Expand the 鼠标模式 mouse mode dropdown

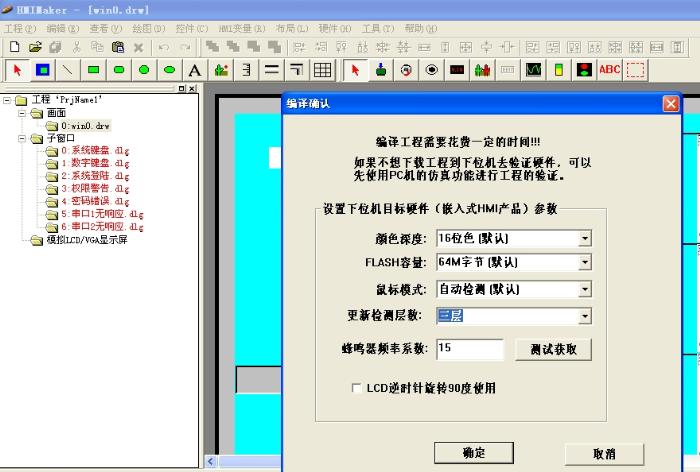tap(585, 290)
